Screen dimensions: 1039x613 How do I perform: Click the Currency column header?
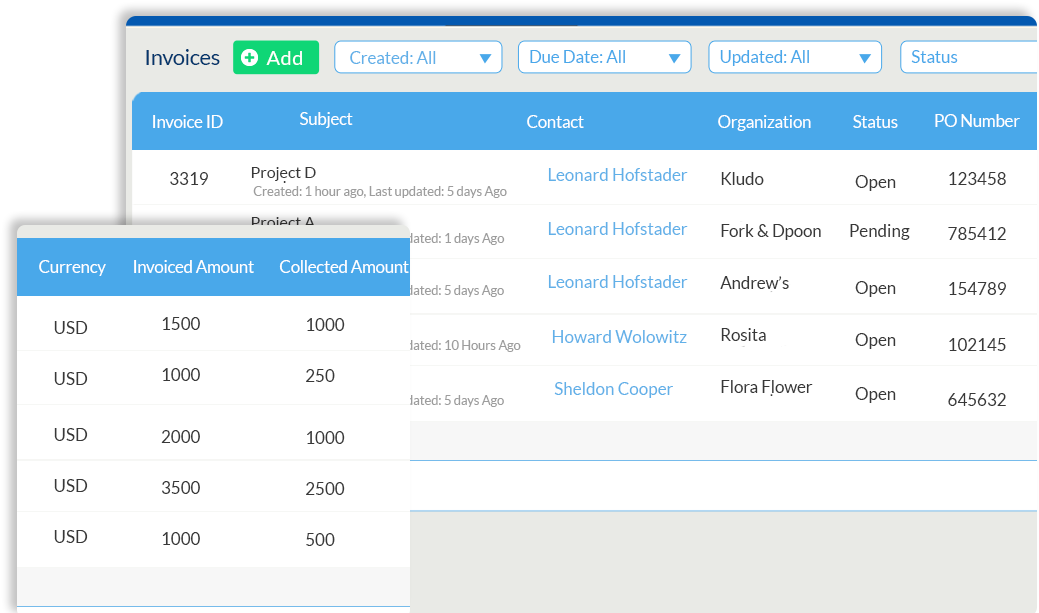[71, 267]
